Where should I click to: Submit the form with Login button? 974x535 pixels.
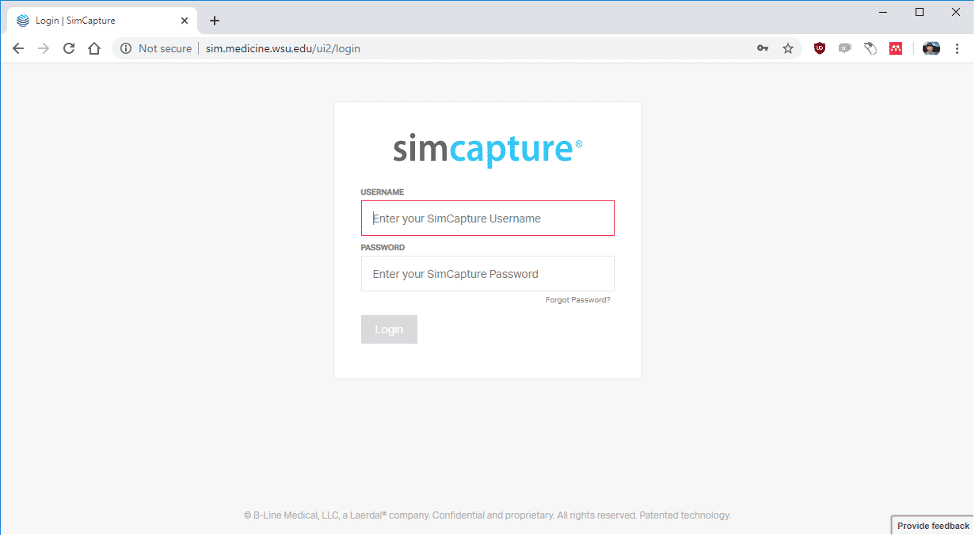tap(389, 329)
